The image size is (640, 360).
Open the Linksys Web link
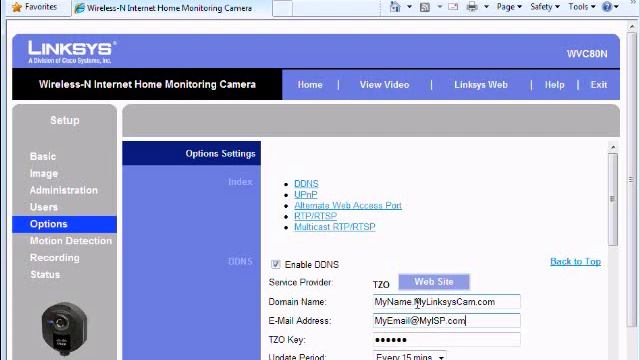[481, 85]
